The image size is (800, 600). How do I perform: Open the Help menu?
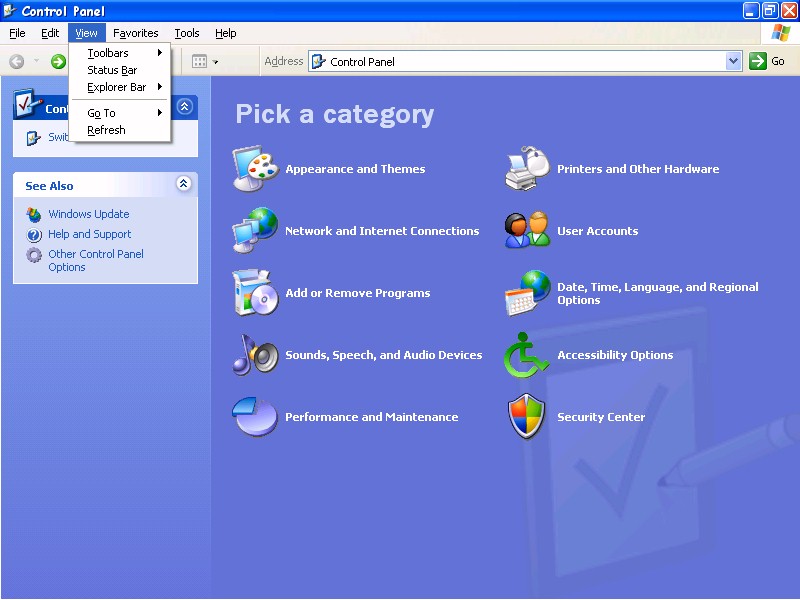226,33
